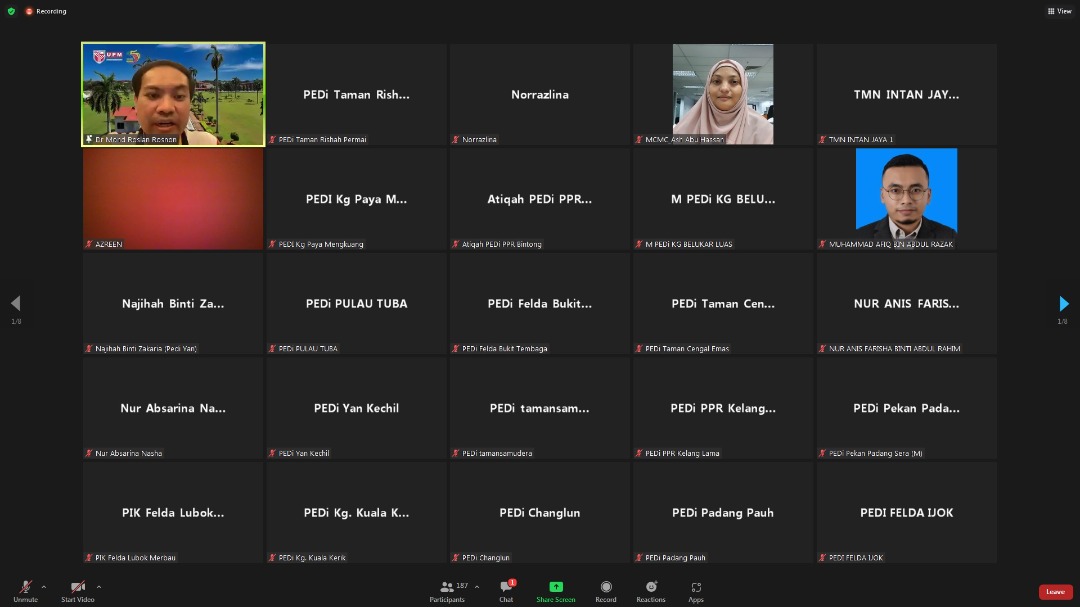The width and height of the screenshot is (1080, 607).
Task: Select the AZREEN red video tile
Action: coord(173,198)
